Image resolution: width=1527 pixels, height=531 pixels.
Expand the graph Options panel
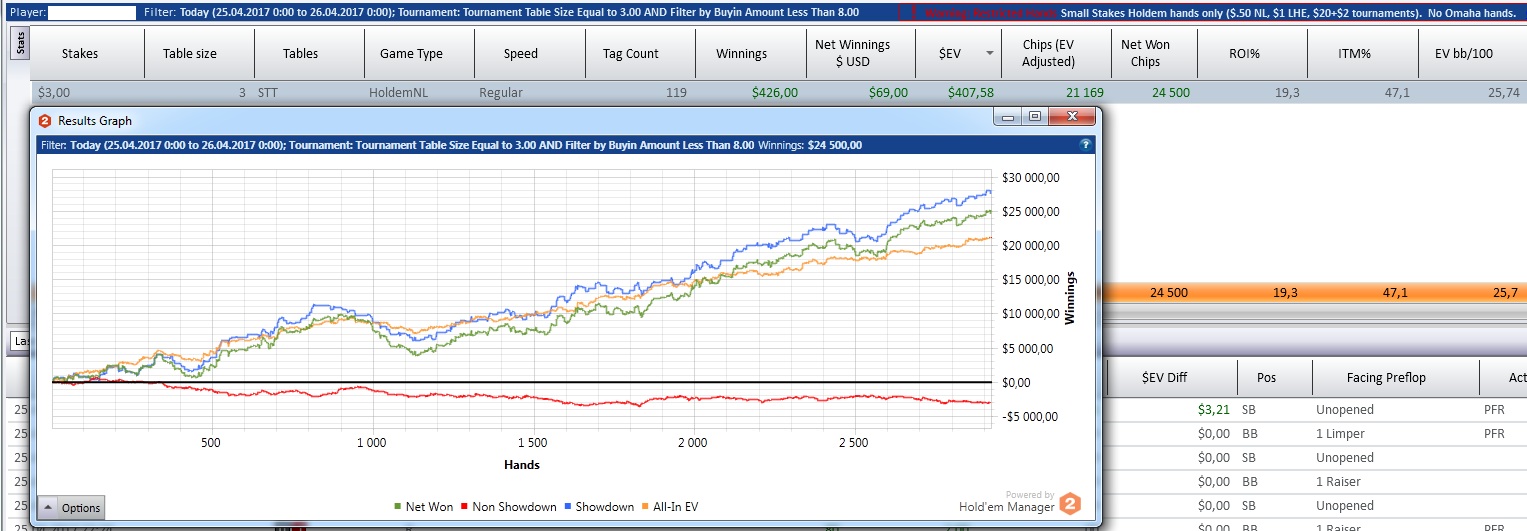(x=71, y=508)
